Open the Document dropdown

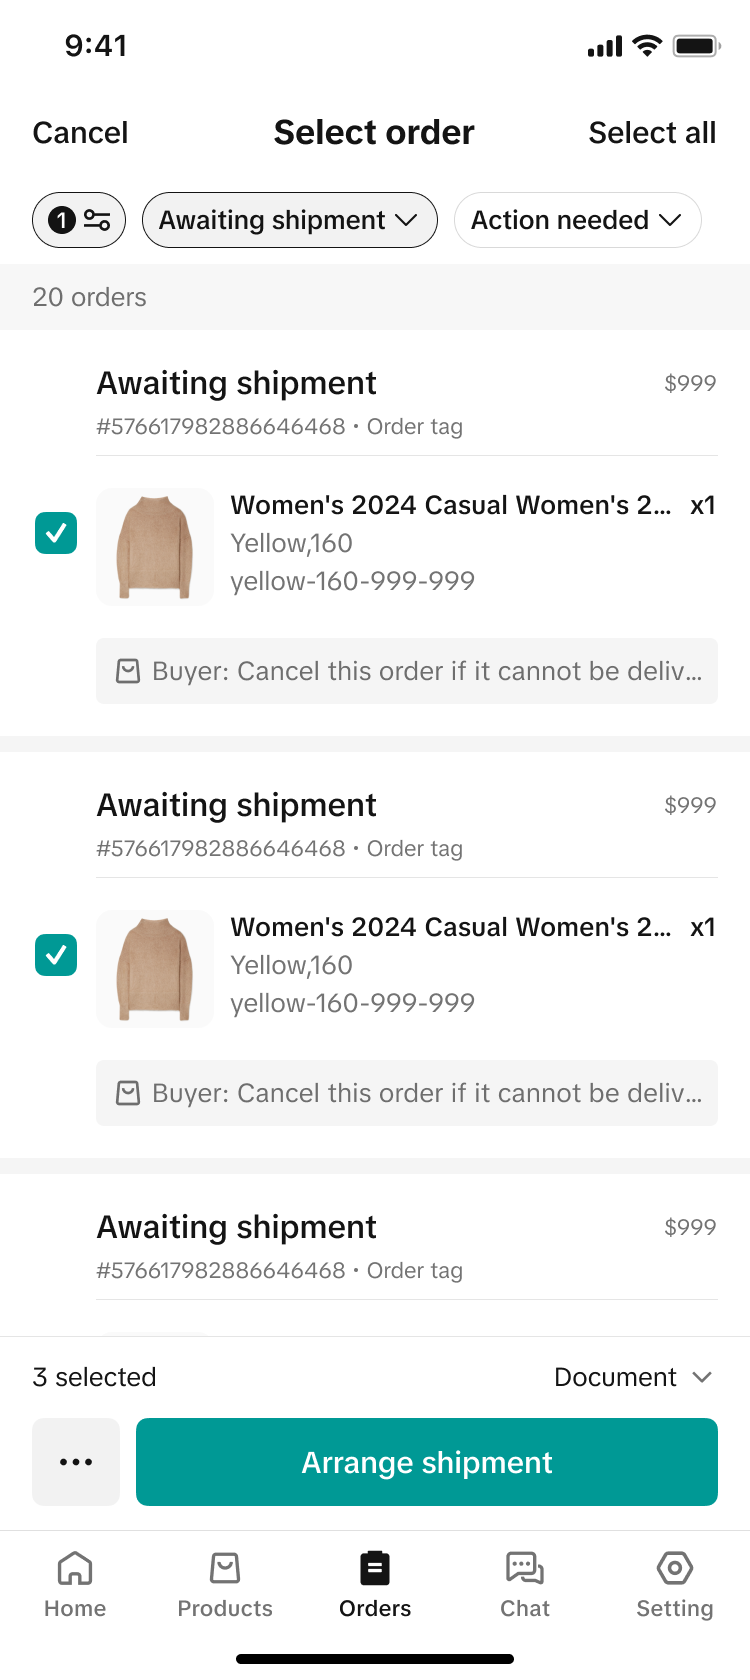coord(633,1377)
